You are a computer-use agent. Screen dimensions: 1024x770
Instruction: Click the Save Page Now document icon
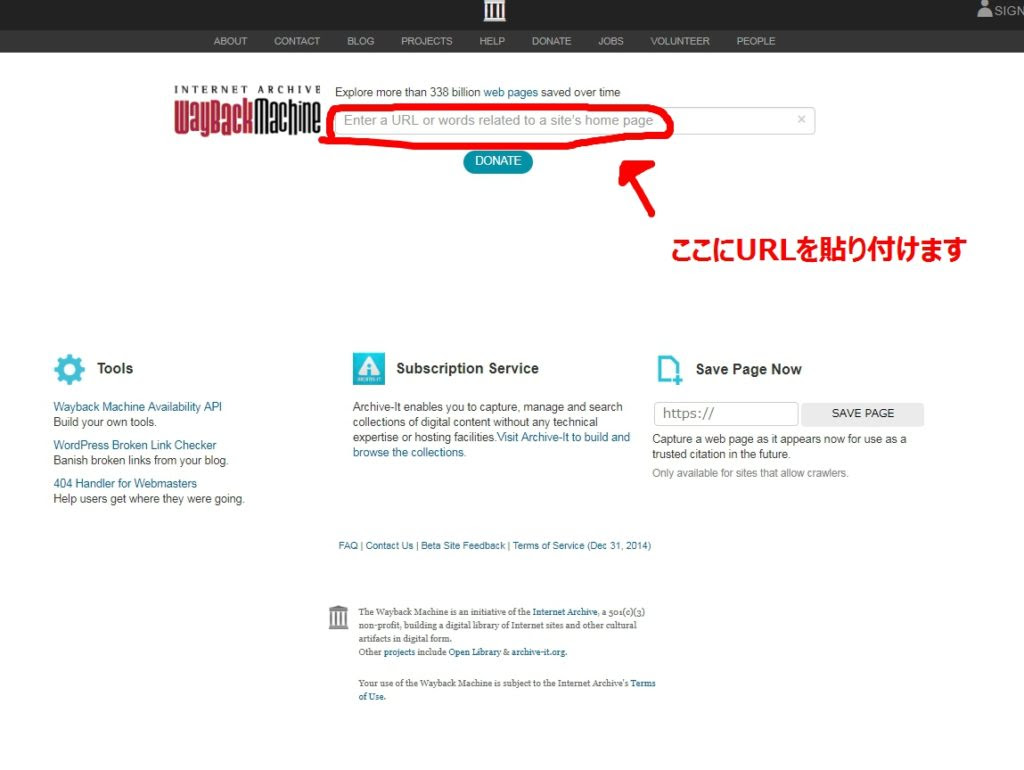(669, 370)
